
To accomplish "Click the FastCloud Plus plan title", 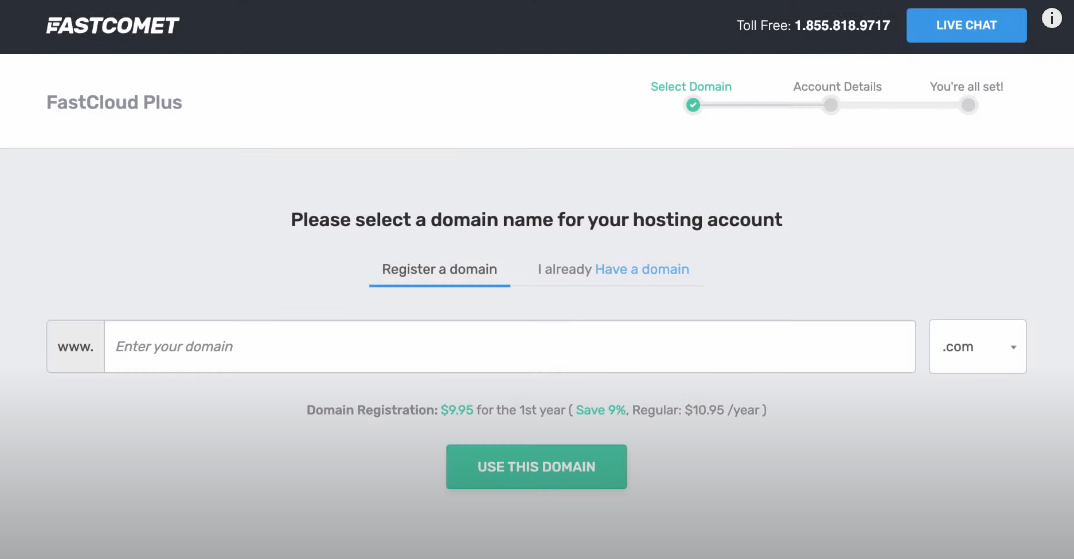I will (x=114, y=102).
